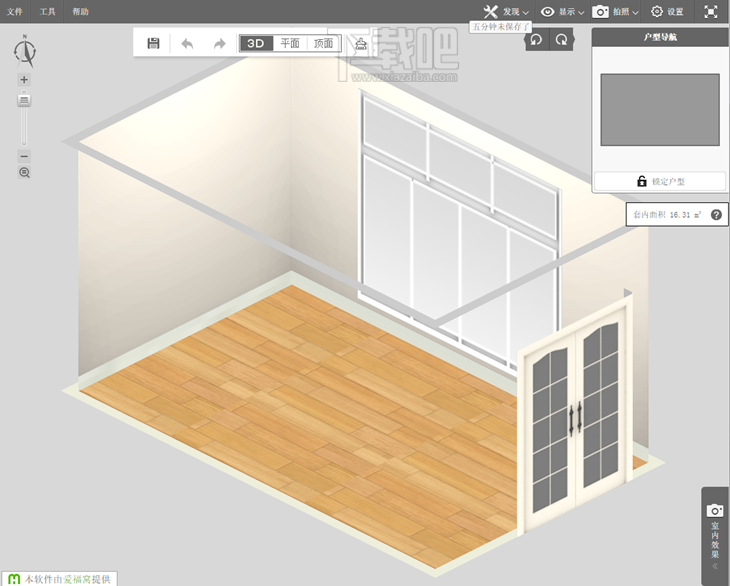Viewport: 730px width, 586px height.
Task: Click the 套内面积 area readout
Action: pyautogui.click(x=667, y=215)
